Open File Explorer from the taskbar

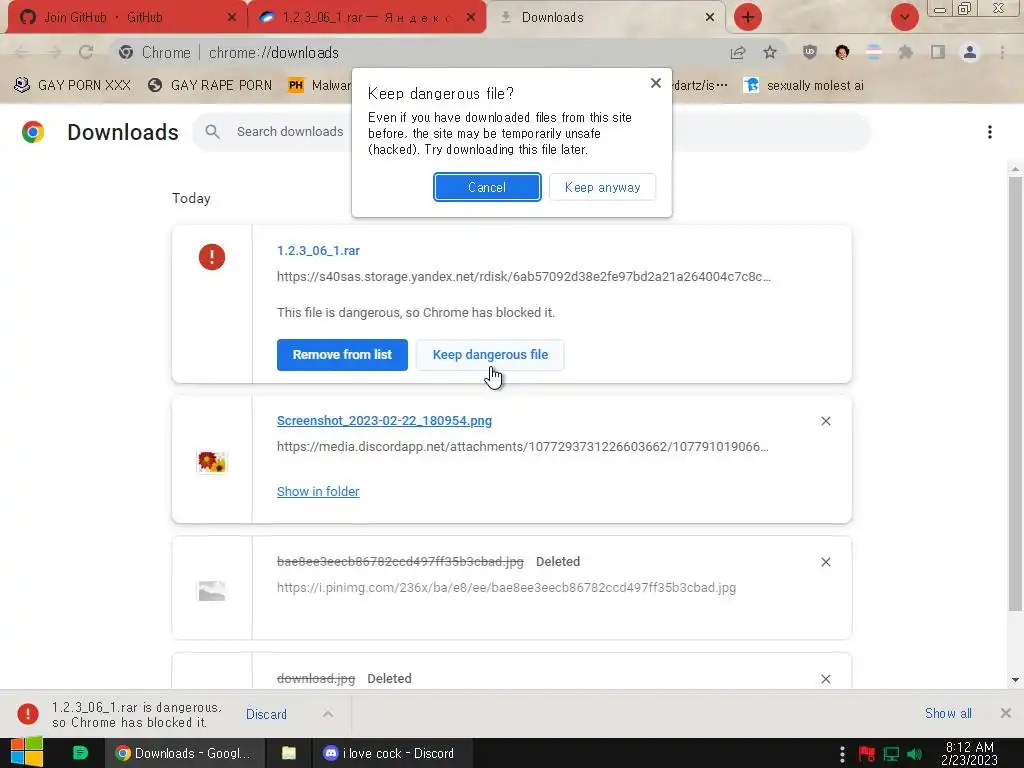tap(289, 753)
